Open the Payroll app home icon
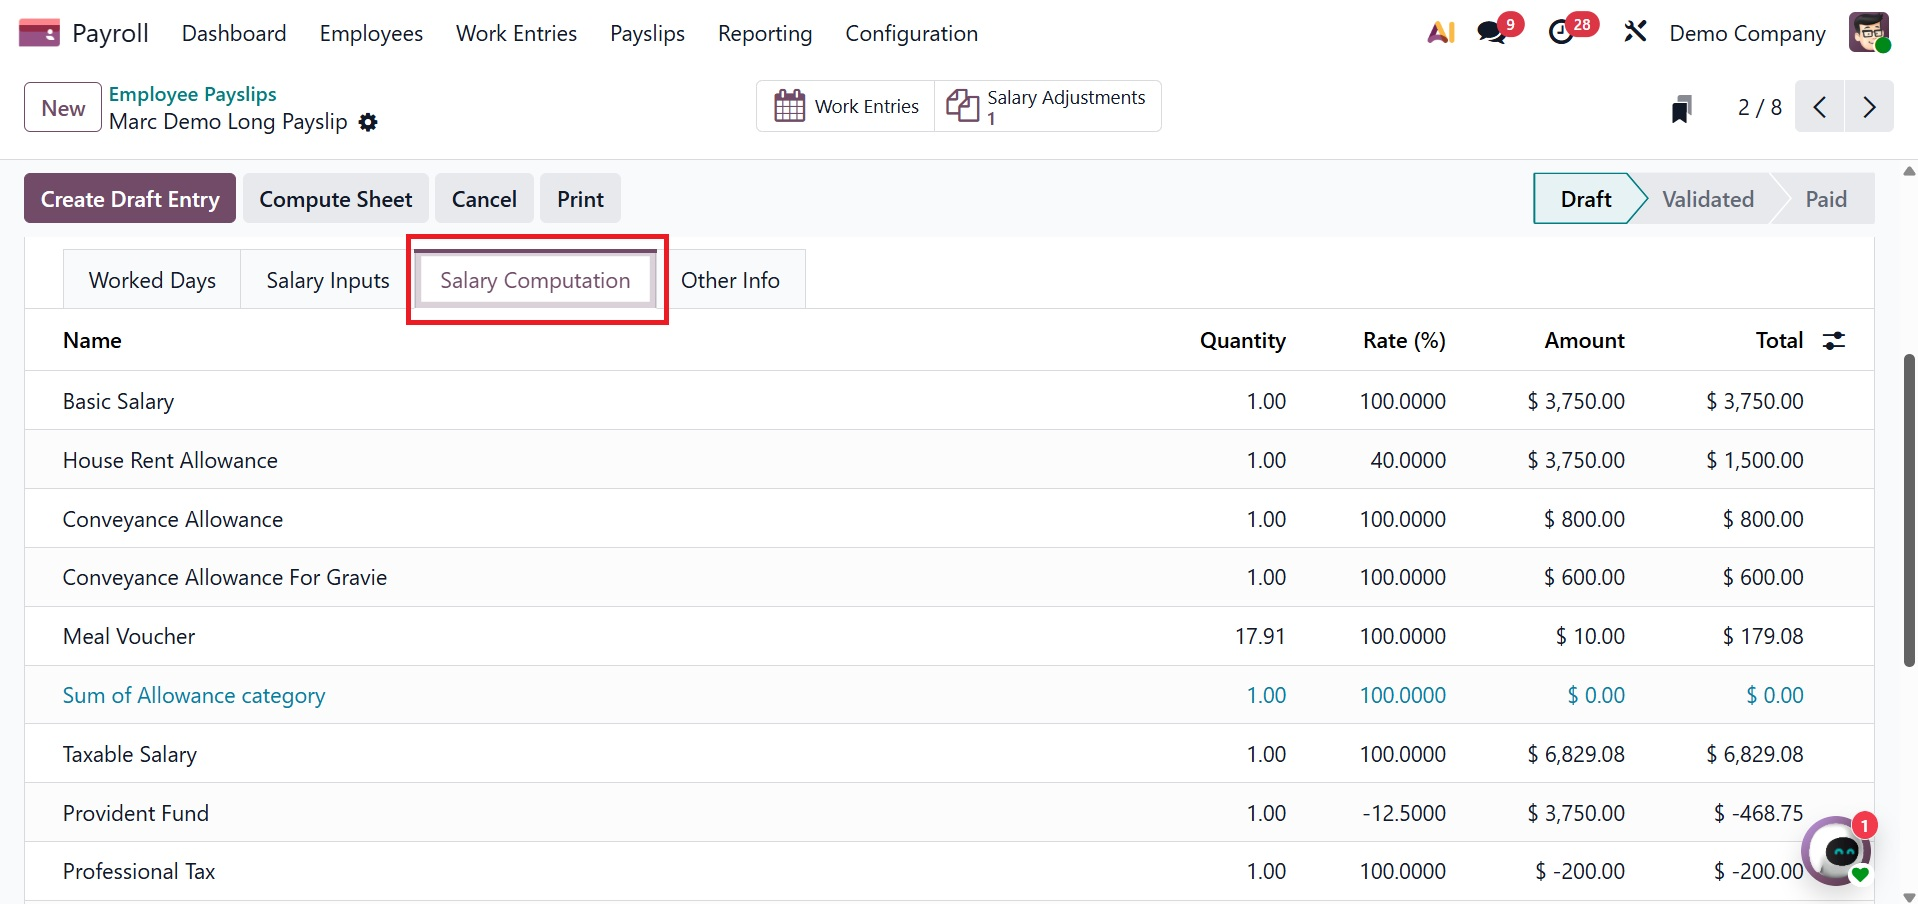The width and height of the screenshot is (1918, 904). click(39, 33)
